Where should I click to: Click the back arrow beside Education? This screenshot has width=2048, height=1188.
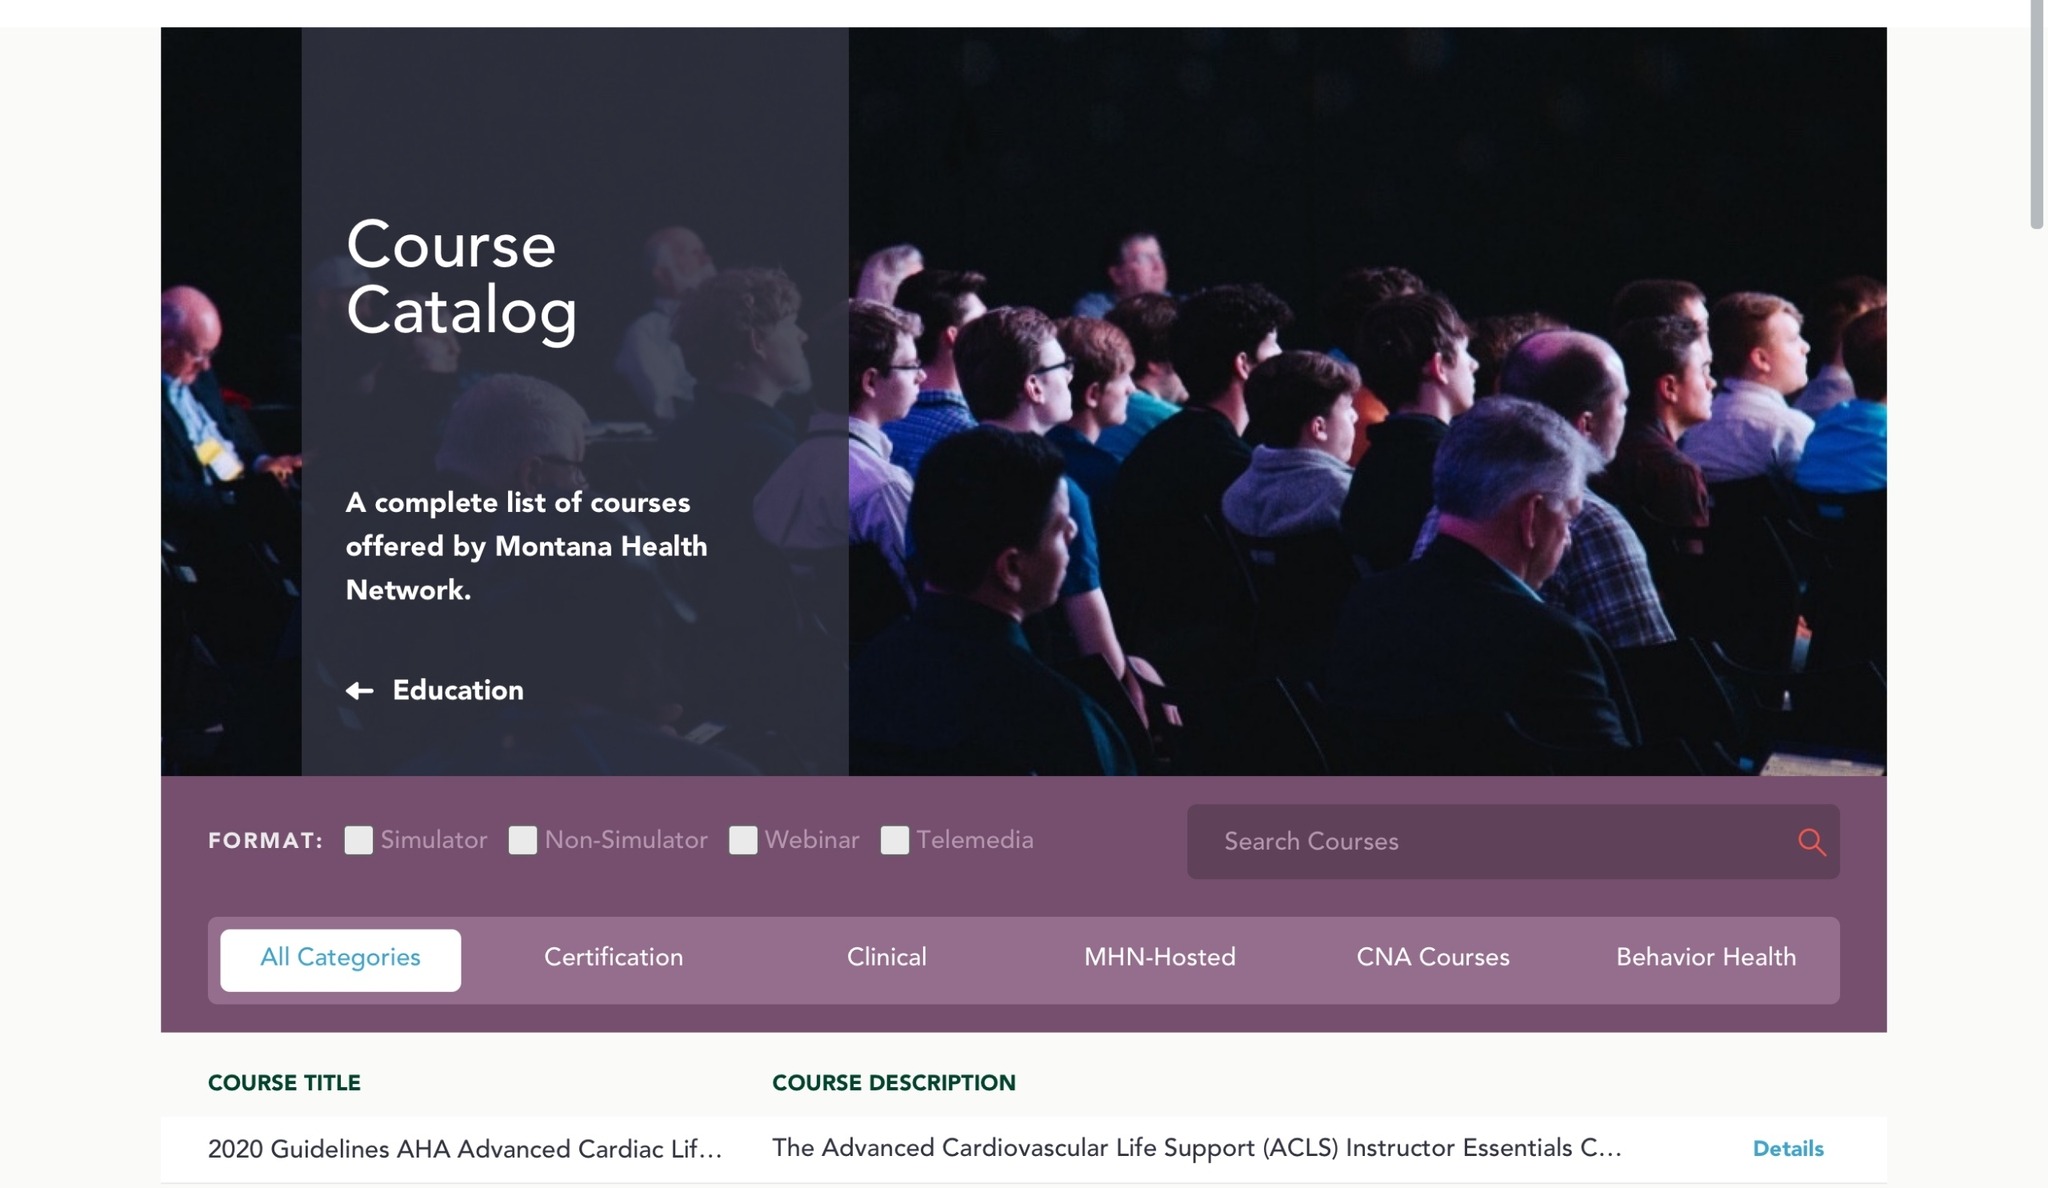pos(359,691)
